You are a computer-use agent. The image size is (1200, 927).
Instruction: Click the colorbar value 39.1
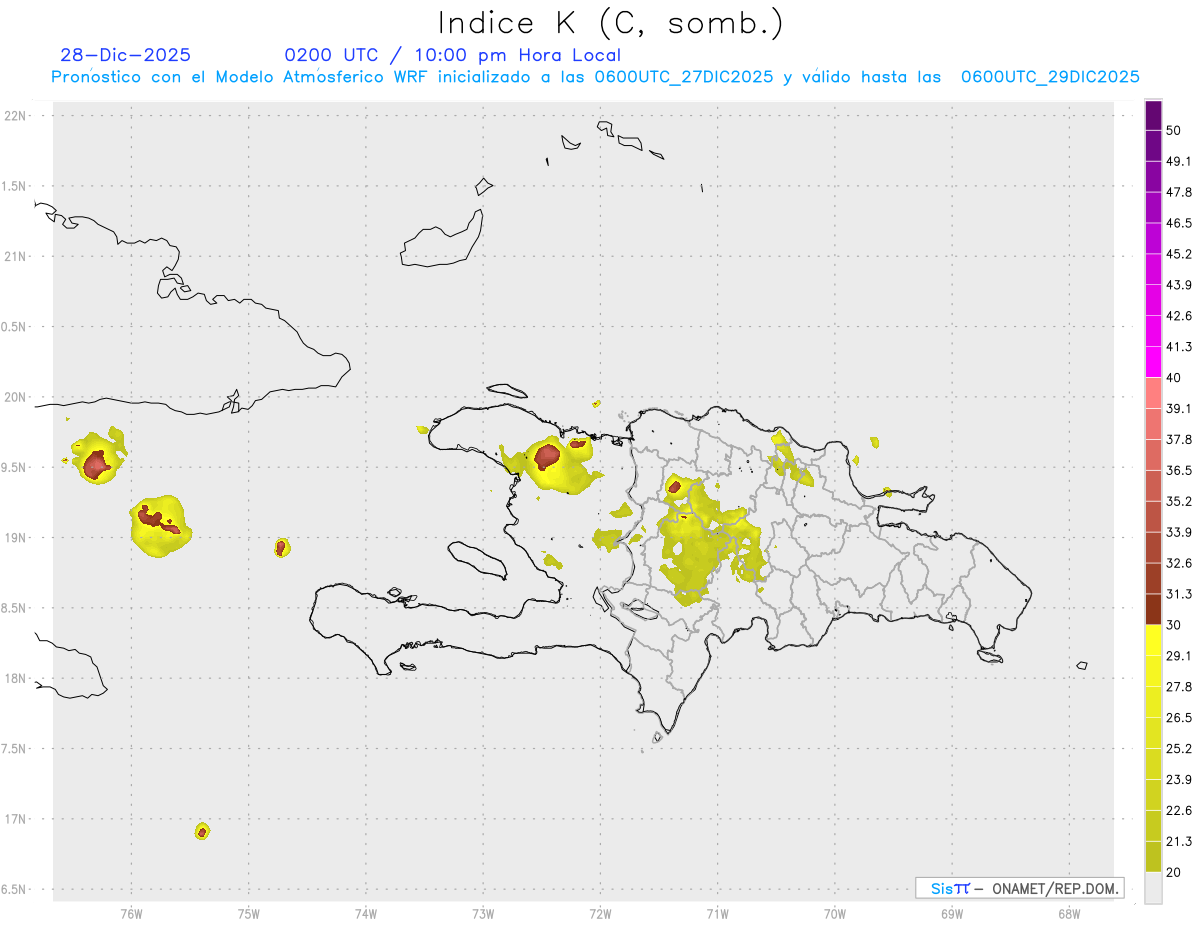click(1179, 408)
